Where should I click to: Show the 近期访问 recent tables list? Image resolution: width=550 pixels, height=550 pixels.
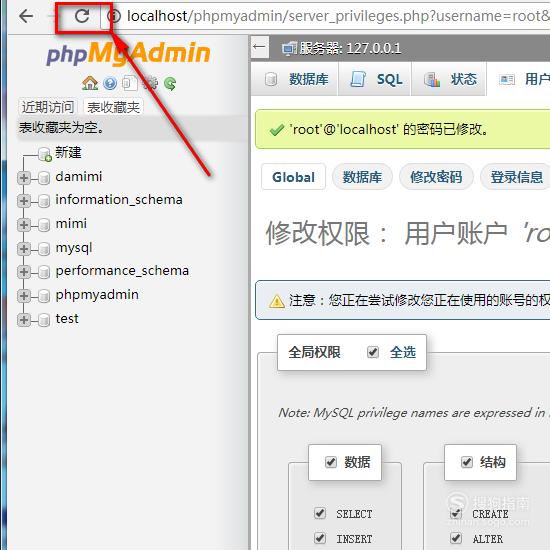[48, 107]
